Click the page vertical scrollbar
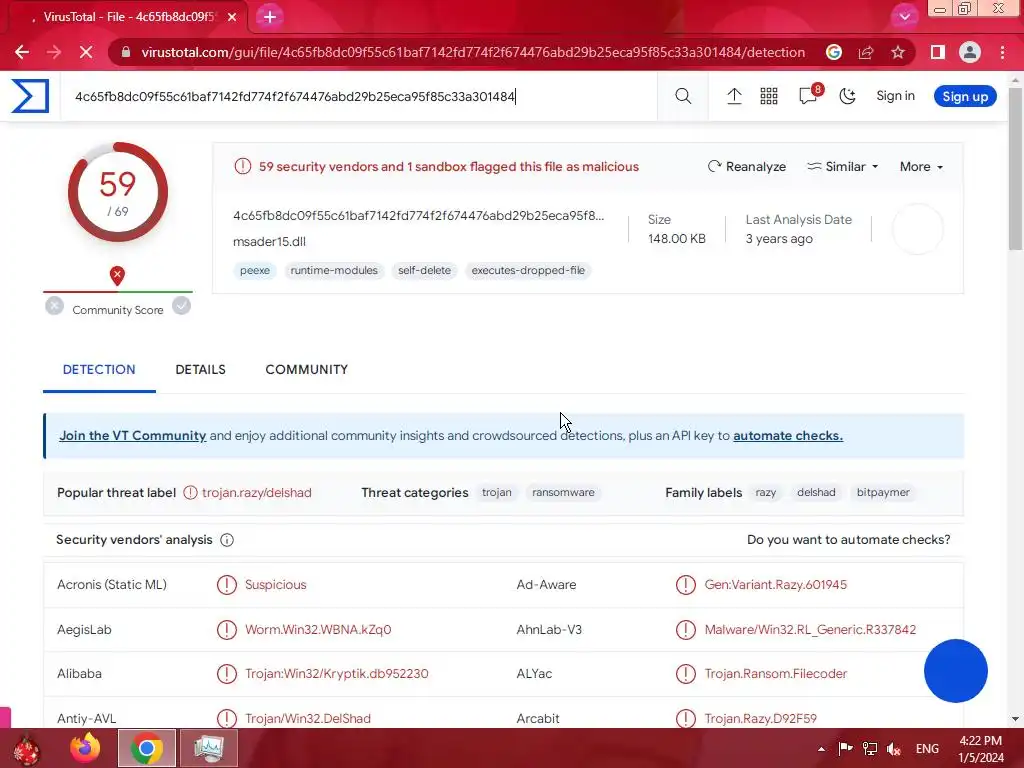Screen dimensions: 1024x768 [x=1015, y=168]
